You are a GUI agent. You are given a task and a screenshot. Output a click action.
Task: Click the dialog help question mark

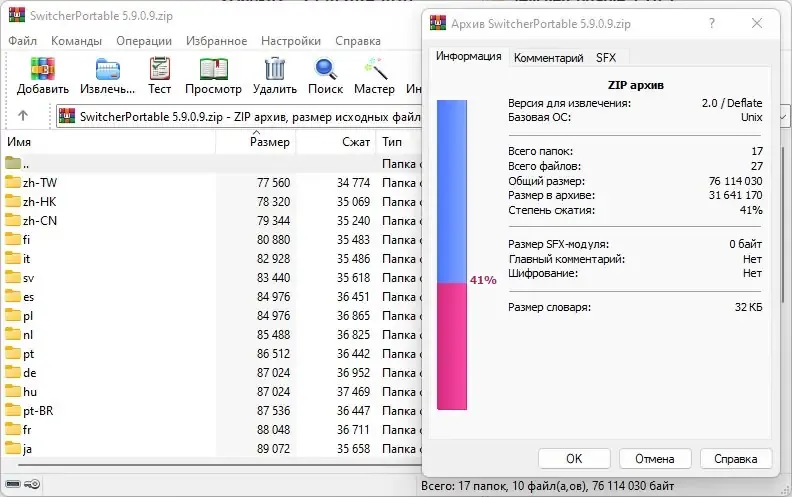[x=712, y=23]
